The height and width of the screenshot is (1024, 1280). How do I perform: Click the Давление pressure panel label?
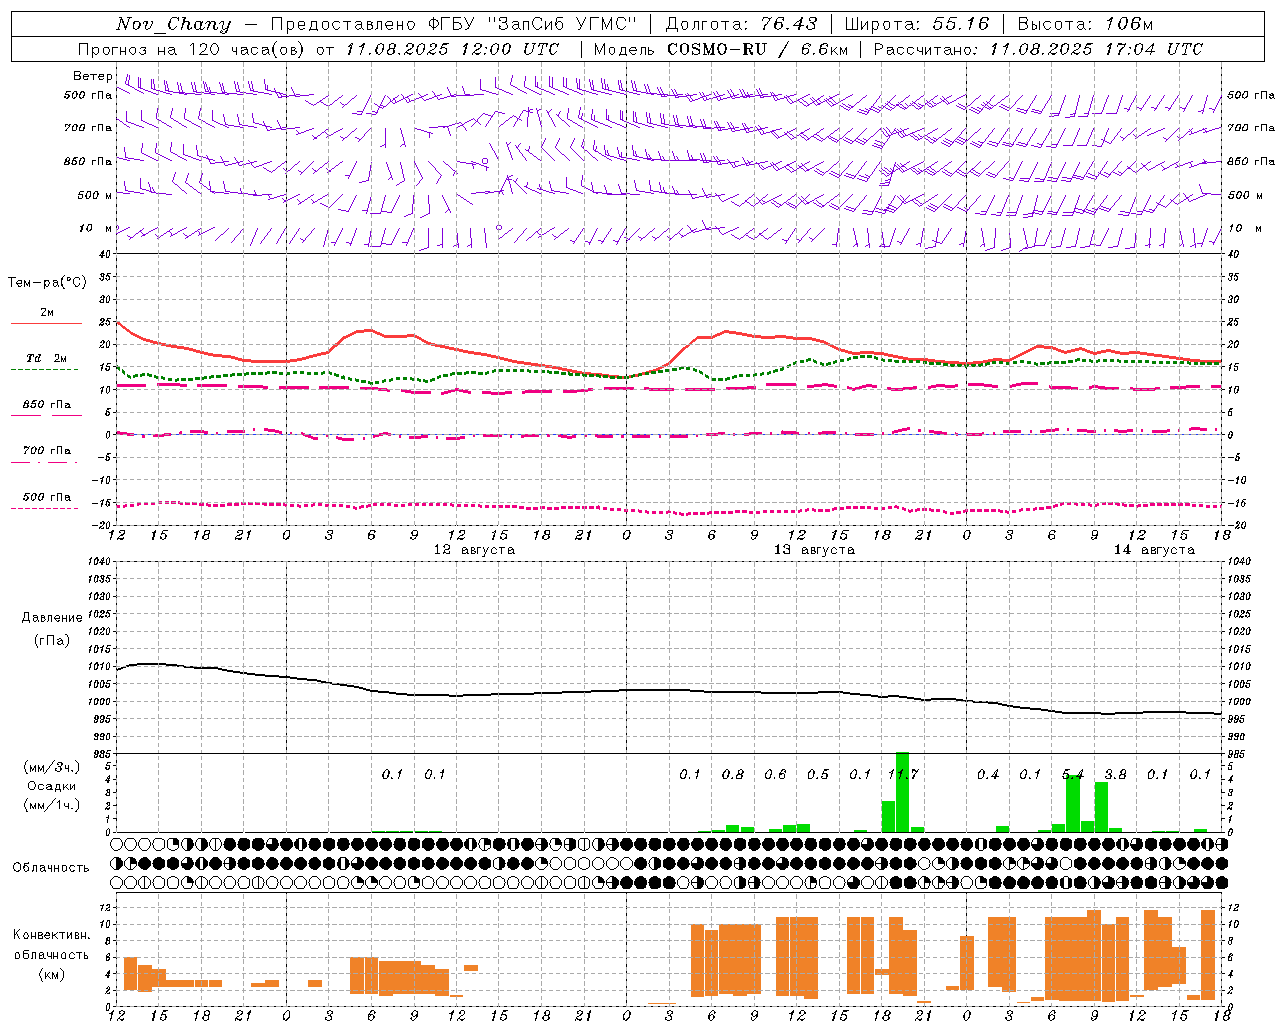(52, 618)
